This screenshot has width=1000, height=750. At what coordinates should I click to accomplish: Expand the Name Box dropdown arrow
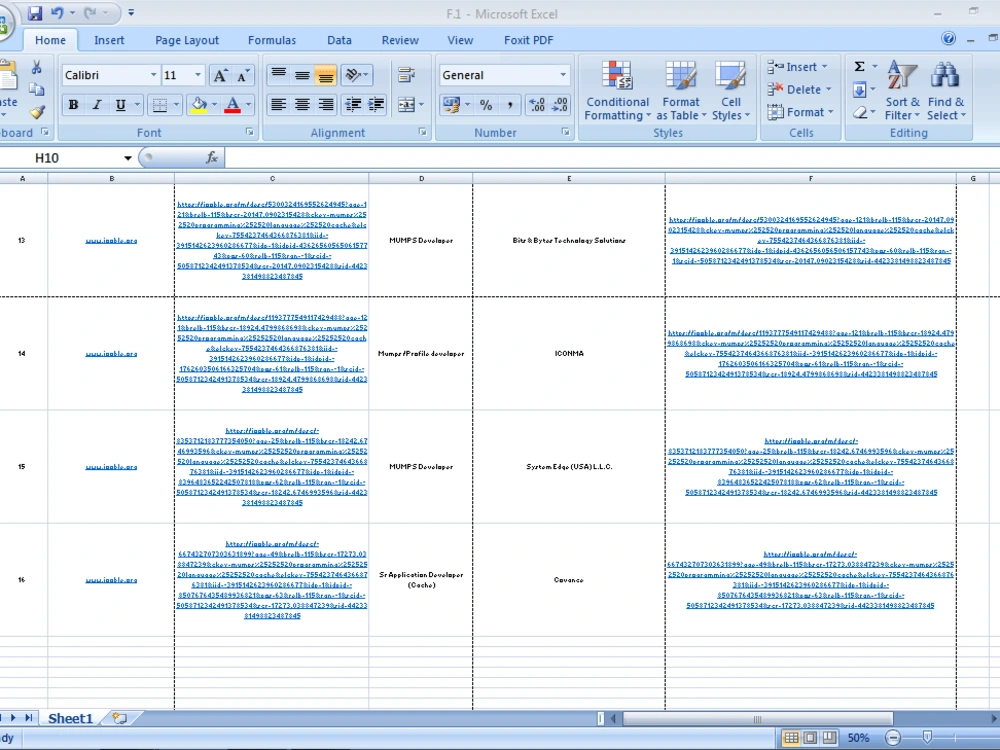coord(128,158)
